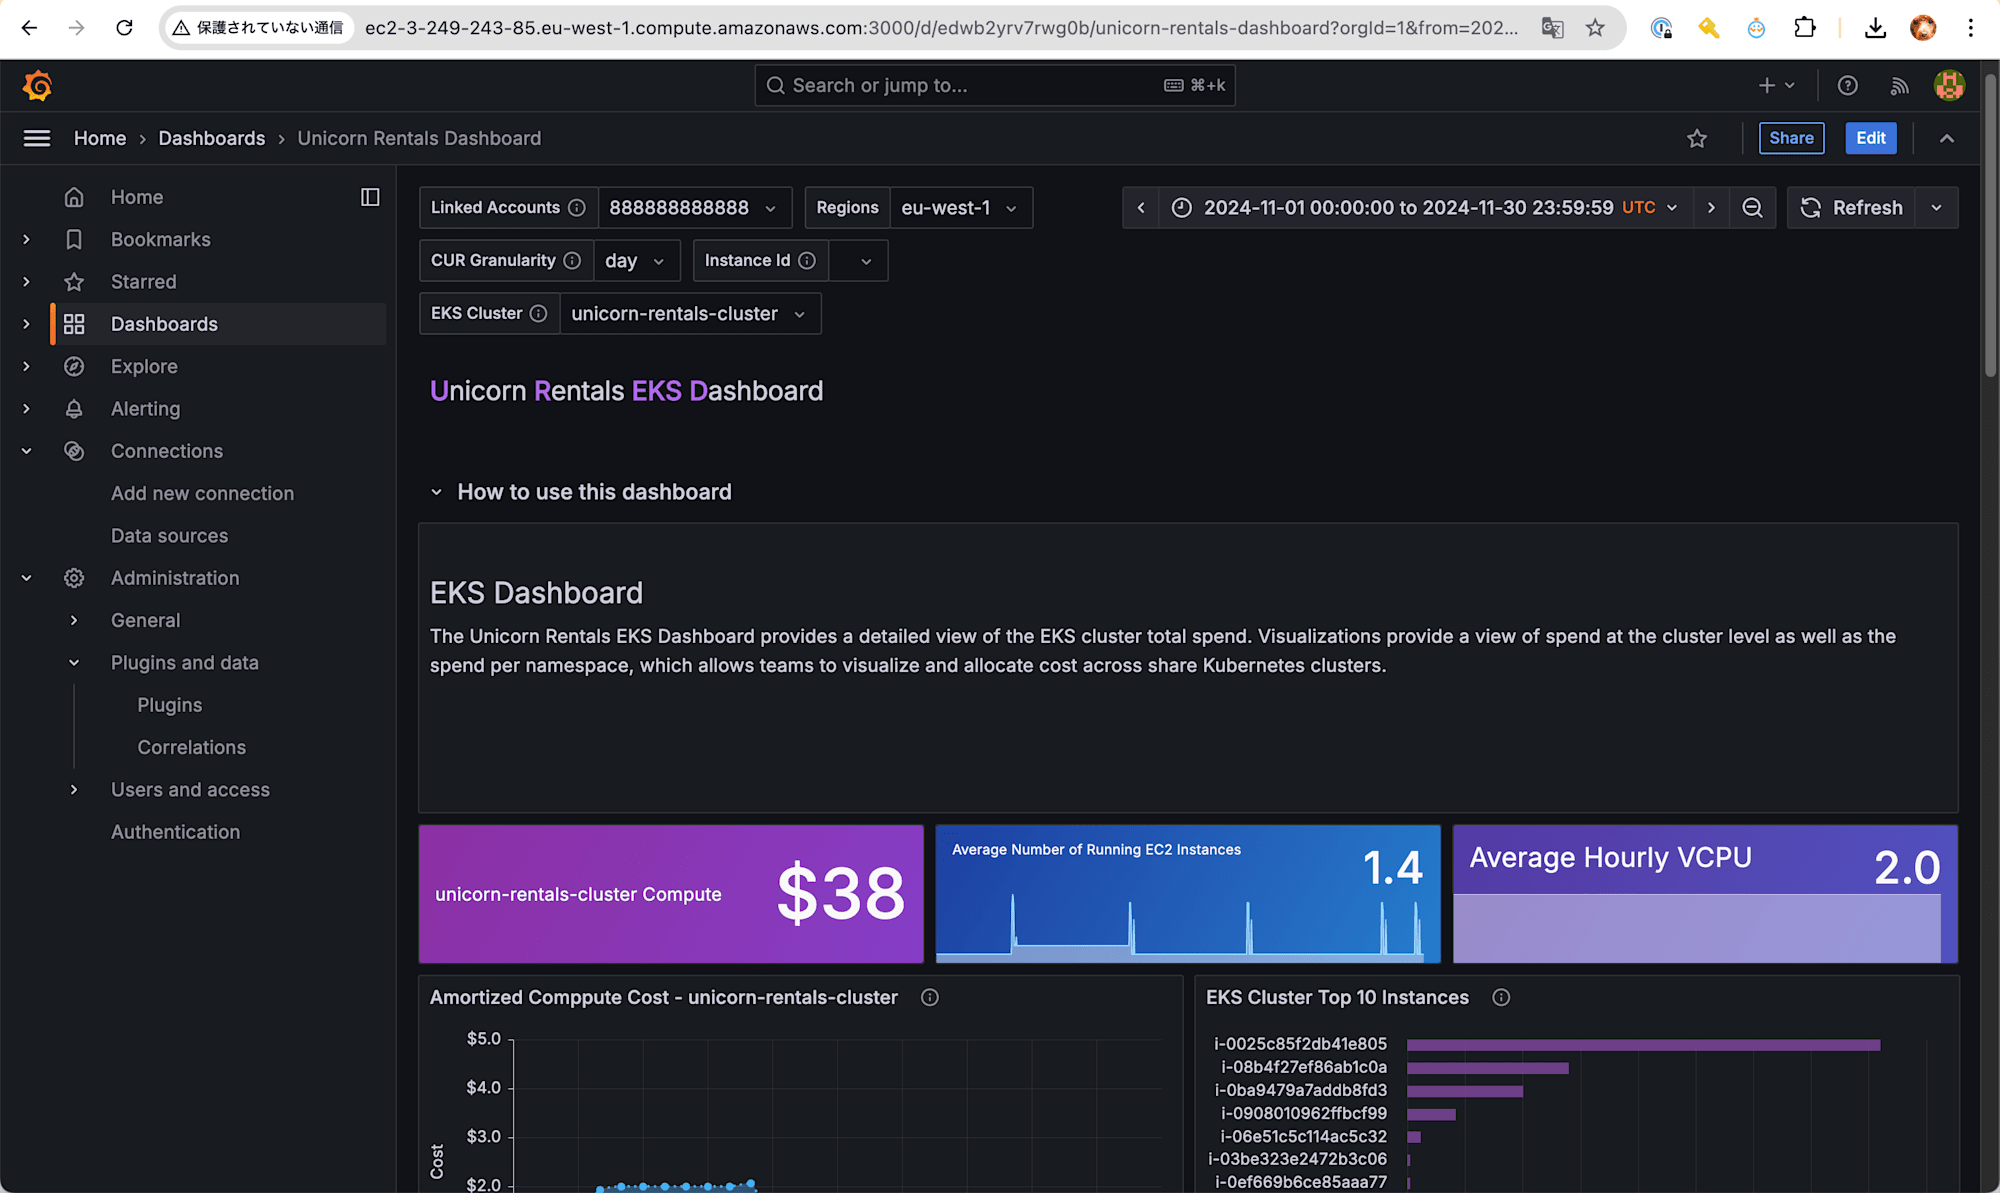Open the user profile avatar
This screenshot has width=2000, height=1193.
point(1949,86)
